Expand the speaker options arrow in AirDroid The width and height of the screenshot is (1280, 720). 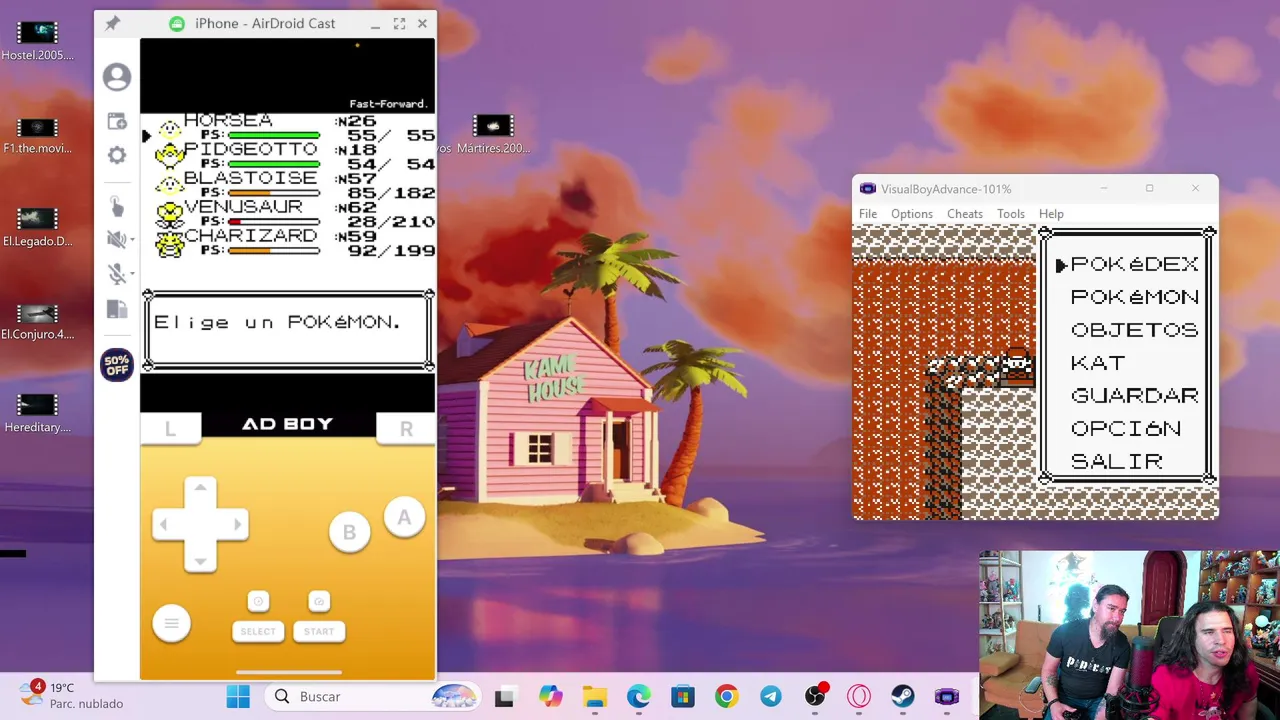coord(132,240)
